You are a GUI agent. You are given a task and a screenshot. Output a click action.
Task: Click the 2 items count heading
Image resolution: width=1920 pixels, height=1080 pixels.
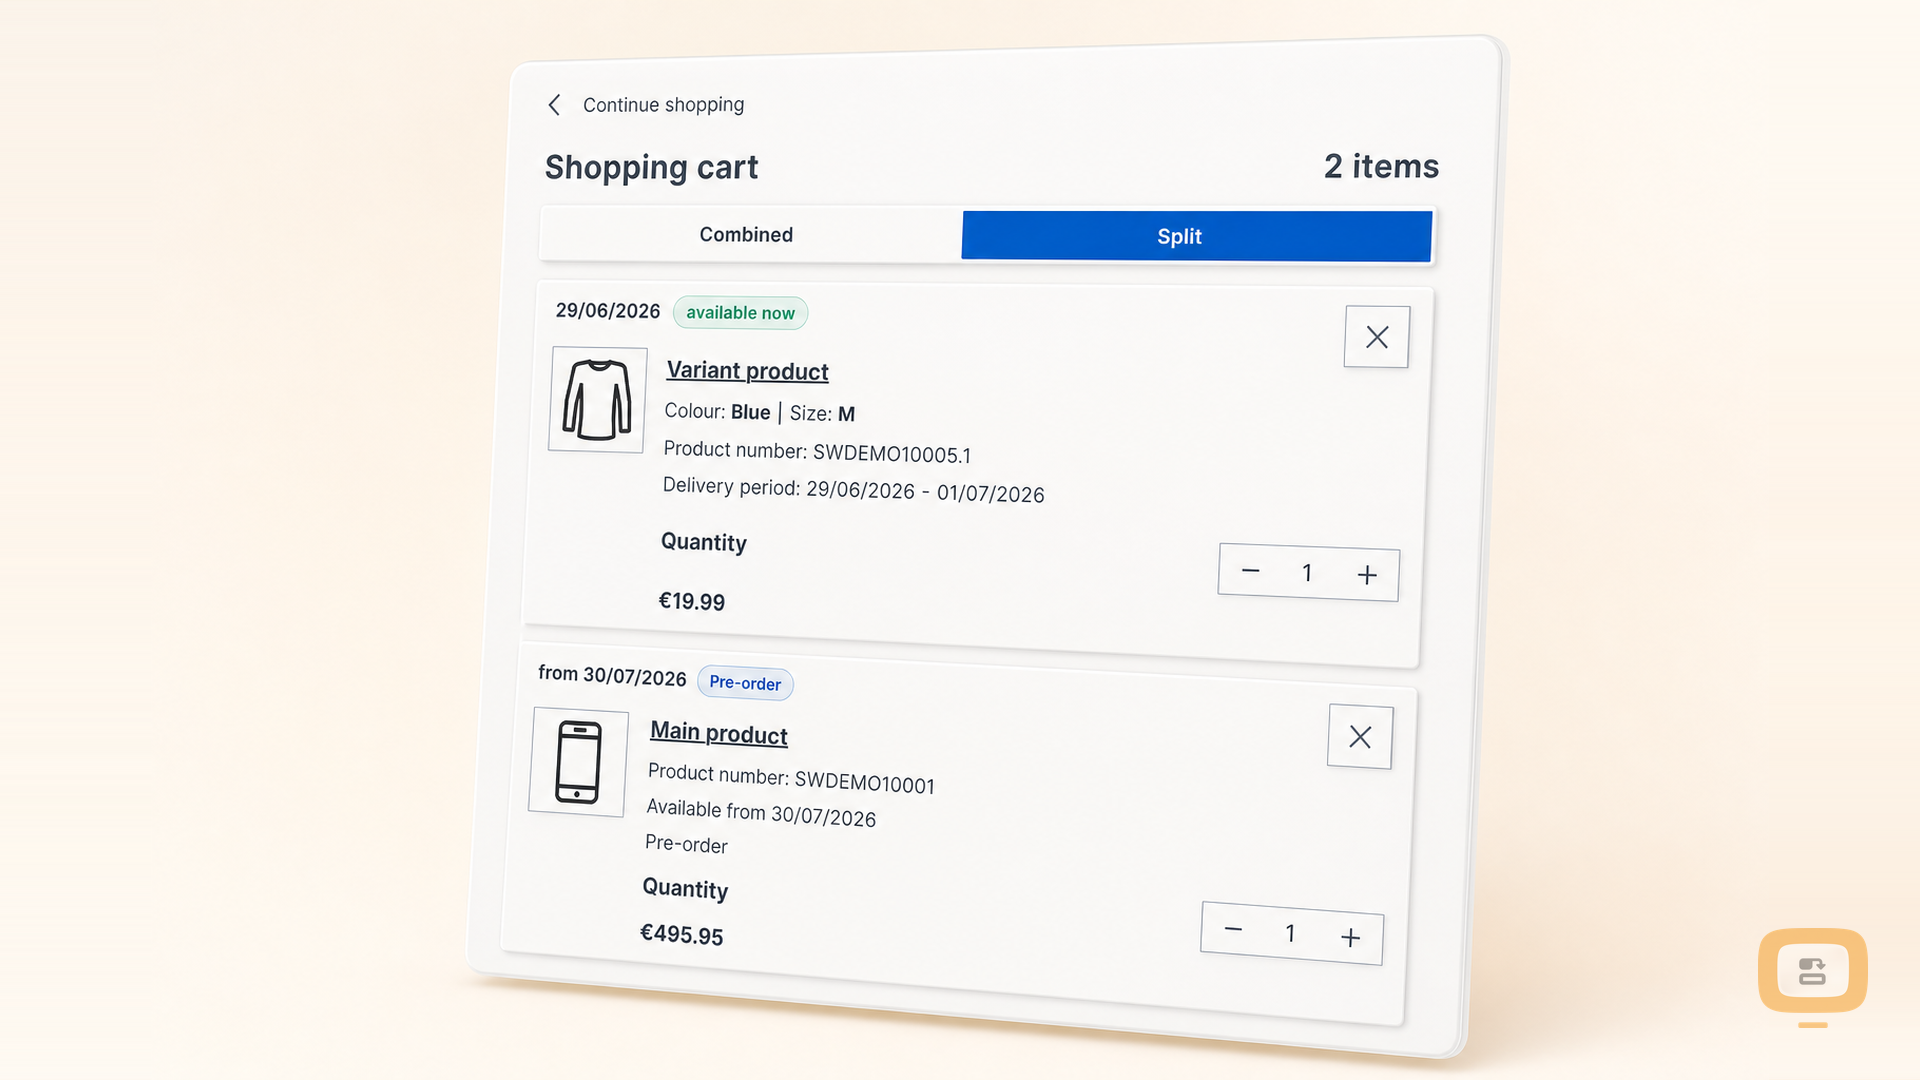pyautogui.click(x=1381, y=166)
